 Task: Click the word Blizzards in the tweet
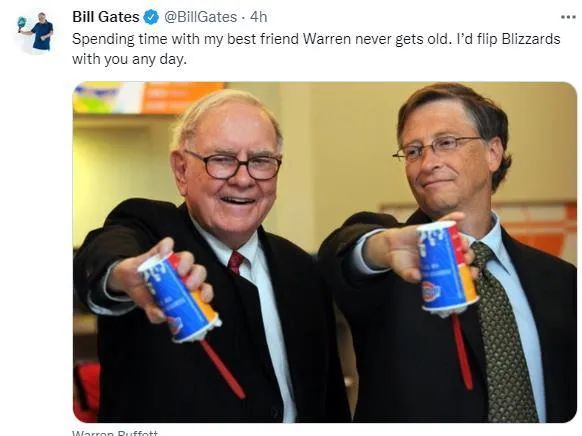(531, 39)
